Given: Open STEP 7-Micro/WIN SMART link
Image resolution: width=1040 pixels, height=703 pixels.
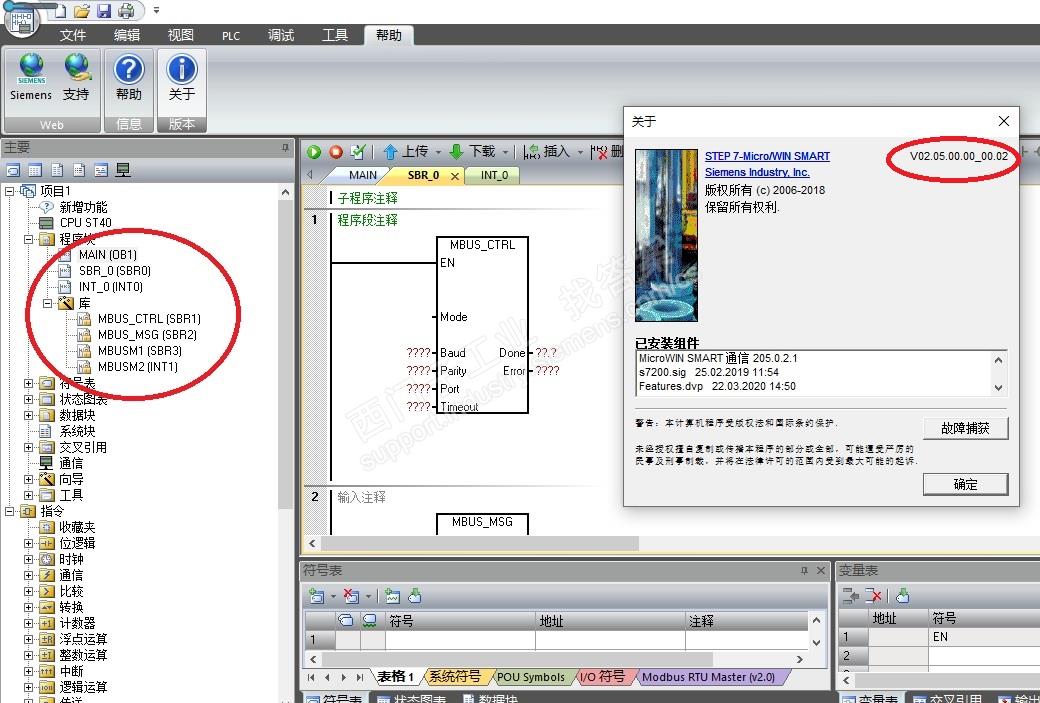Looking at the screenshot, I should point(767,156).
